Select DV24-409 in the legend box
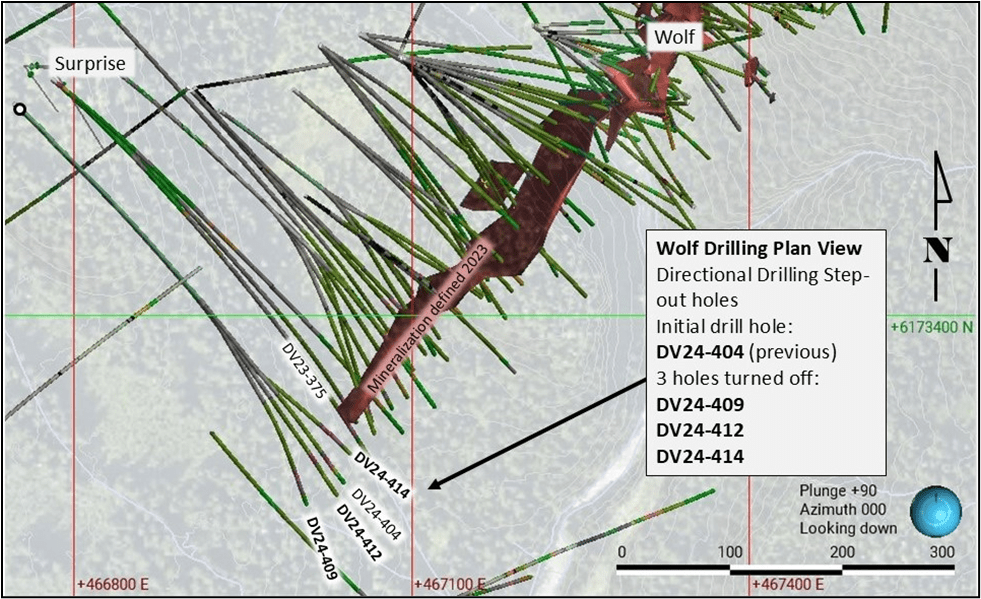981x599 pixels. click(699, 405)
